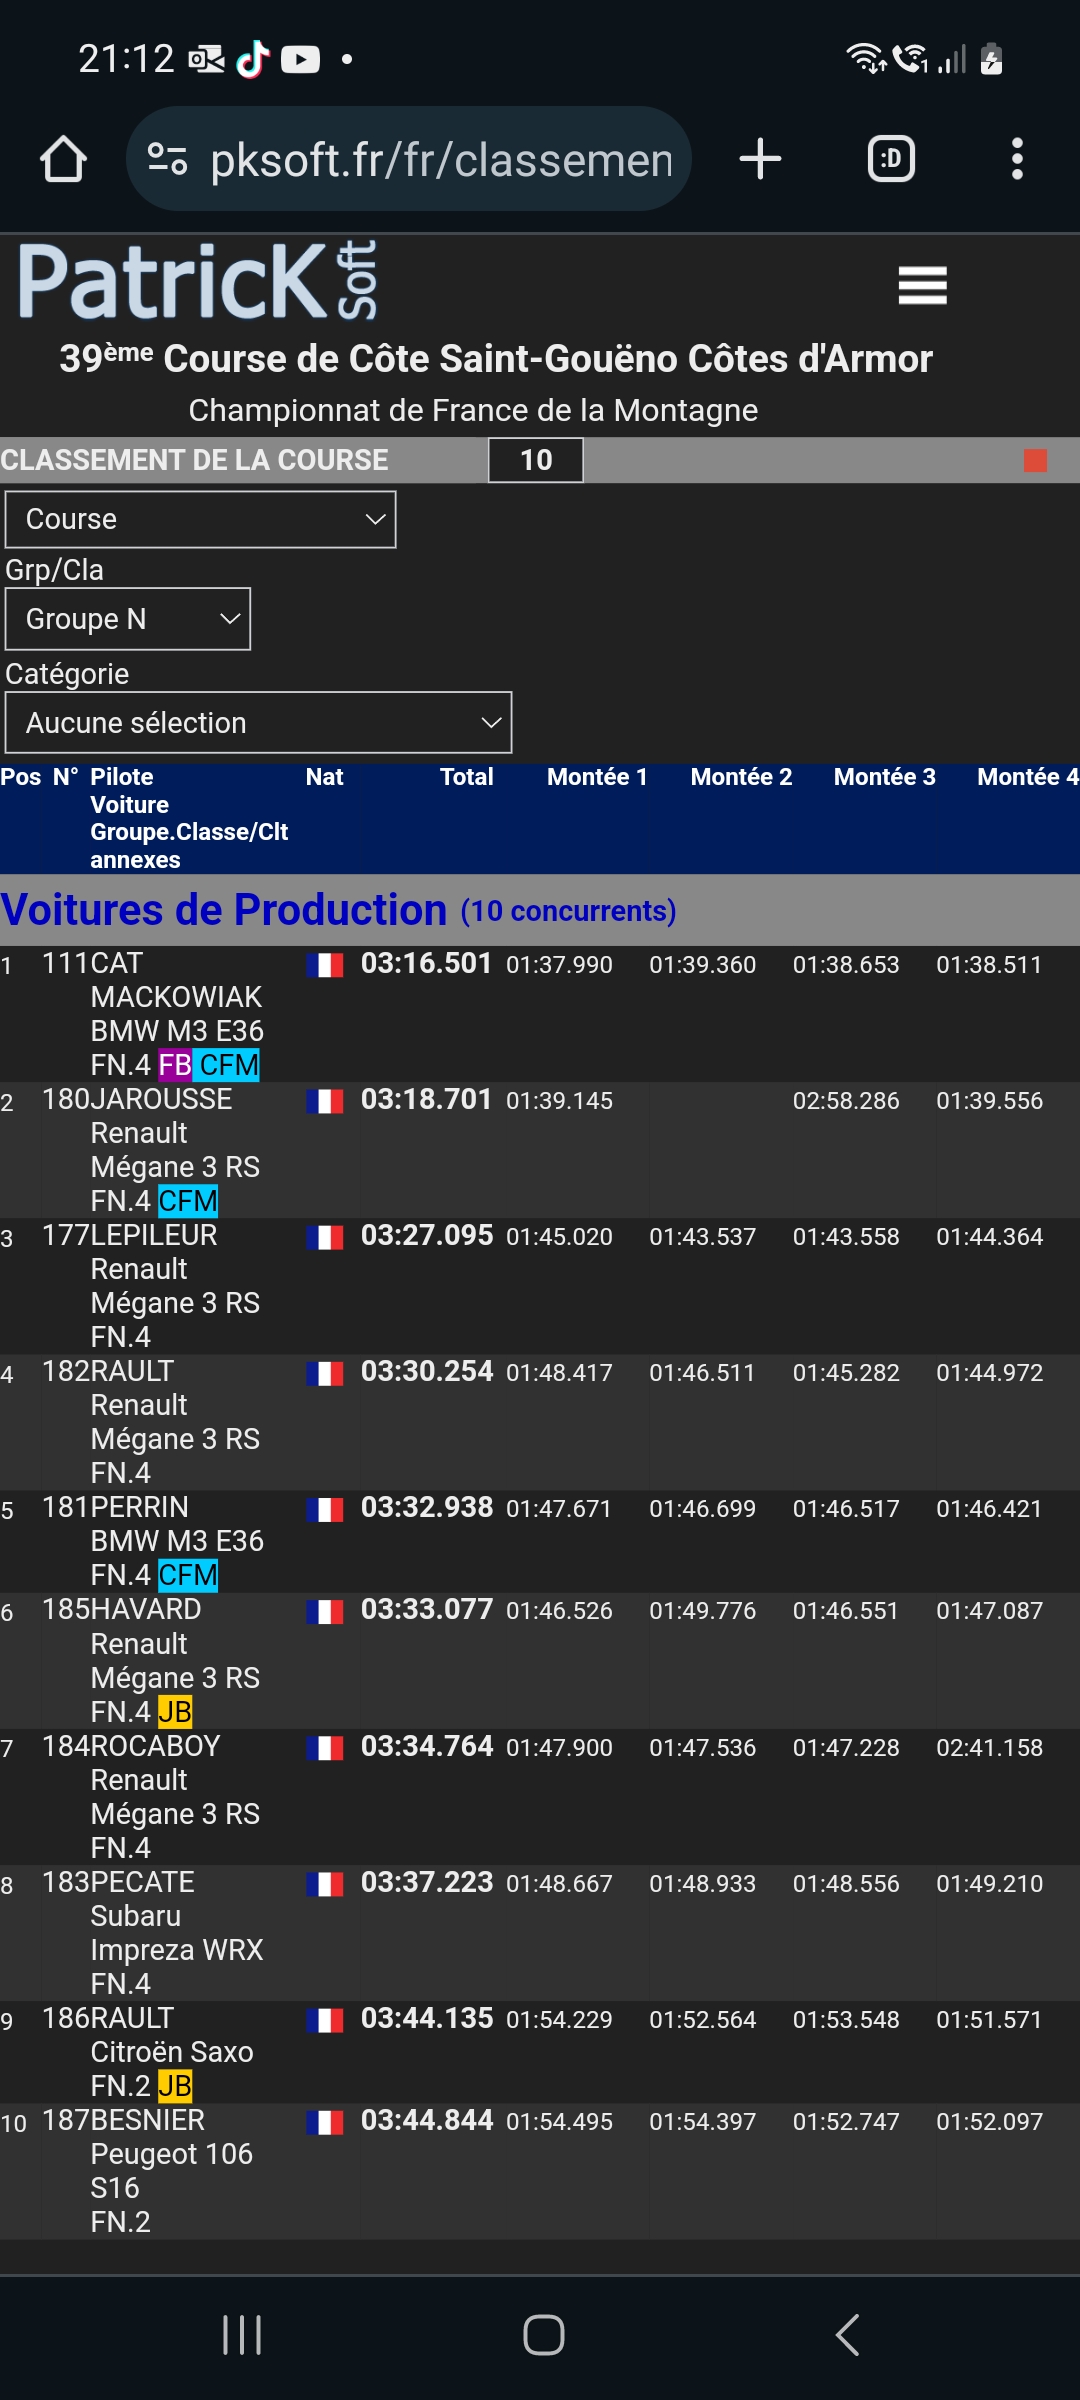Tap the address bar URL pksoft.fr
1080x2400 pixels.
point(440,160)
